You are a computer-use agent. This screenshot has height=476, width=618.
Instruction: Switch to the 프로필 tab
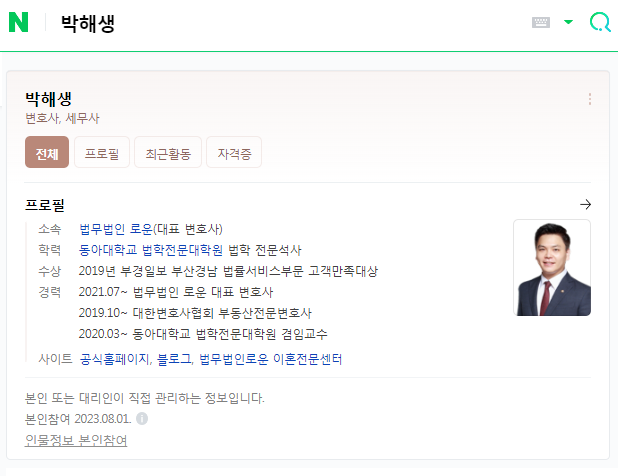pos(102,152)
